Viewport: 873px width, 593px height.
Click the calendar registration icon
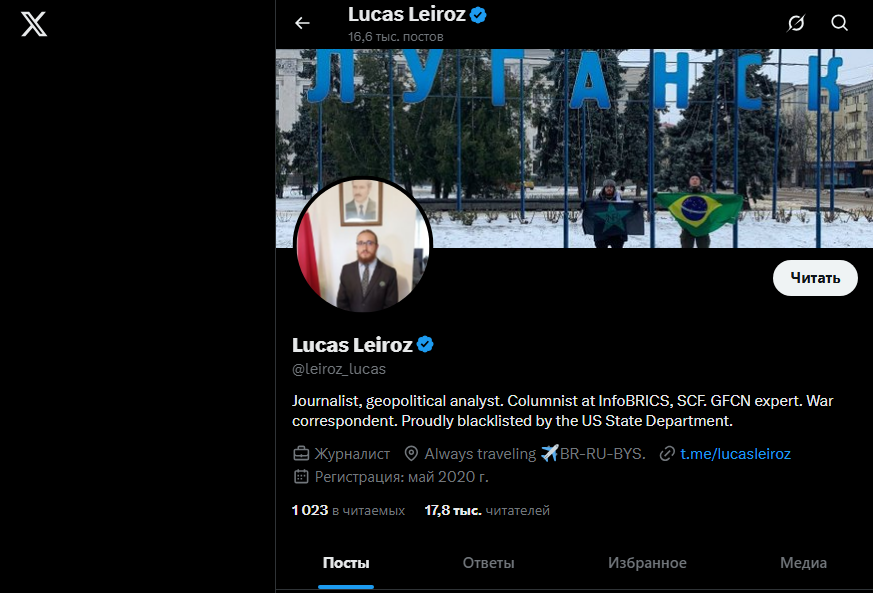(x=301, y=477)
